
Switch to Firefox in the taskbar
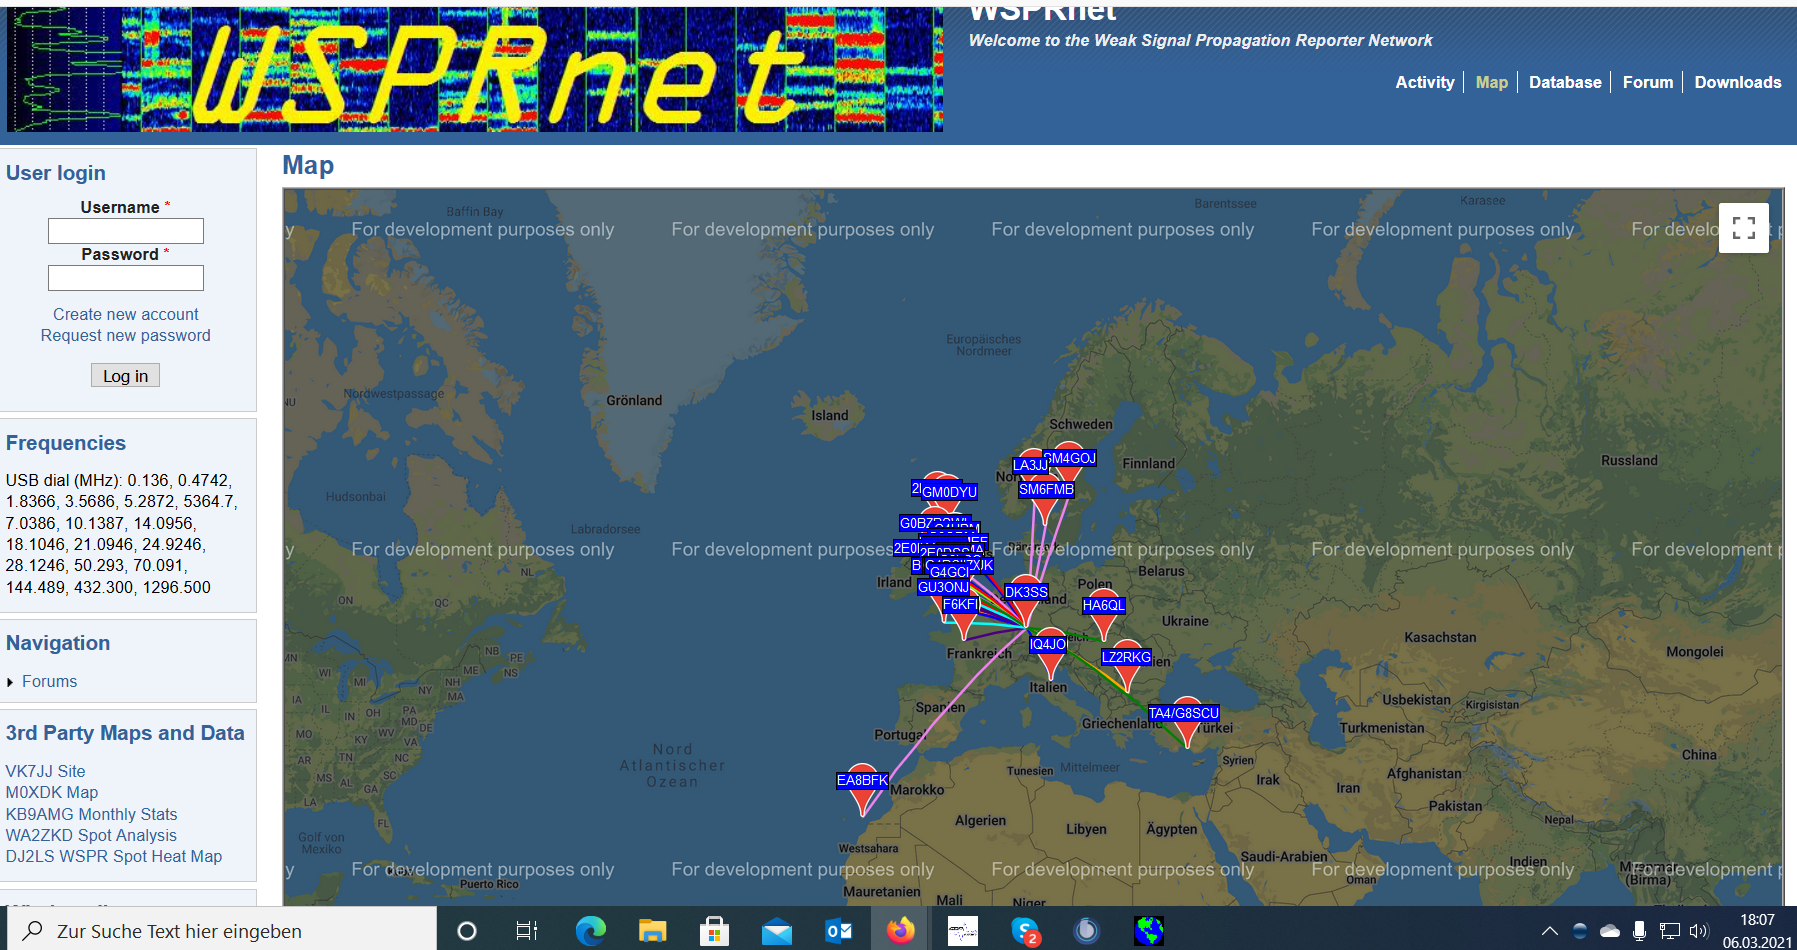pos(900,931)
